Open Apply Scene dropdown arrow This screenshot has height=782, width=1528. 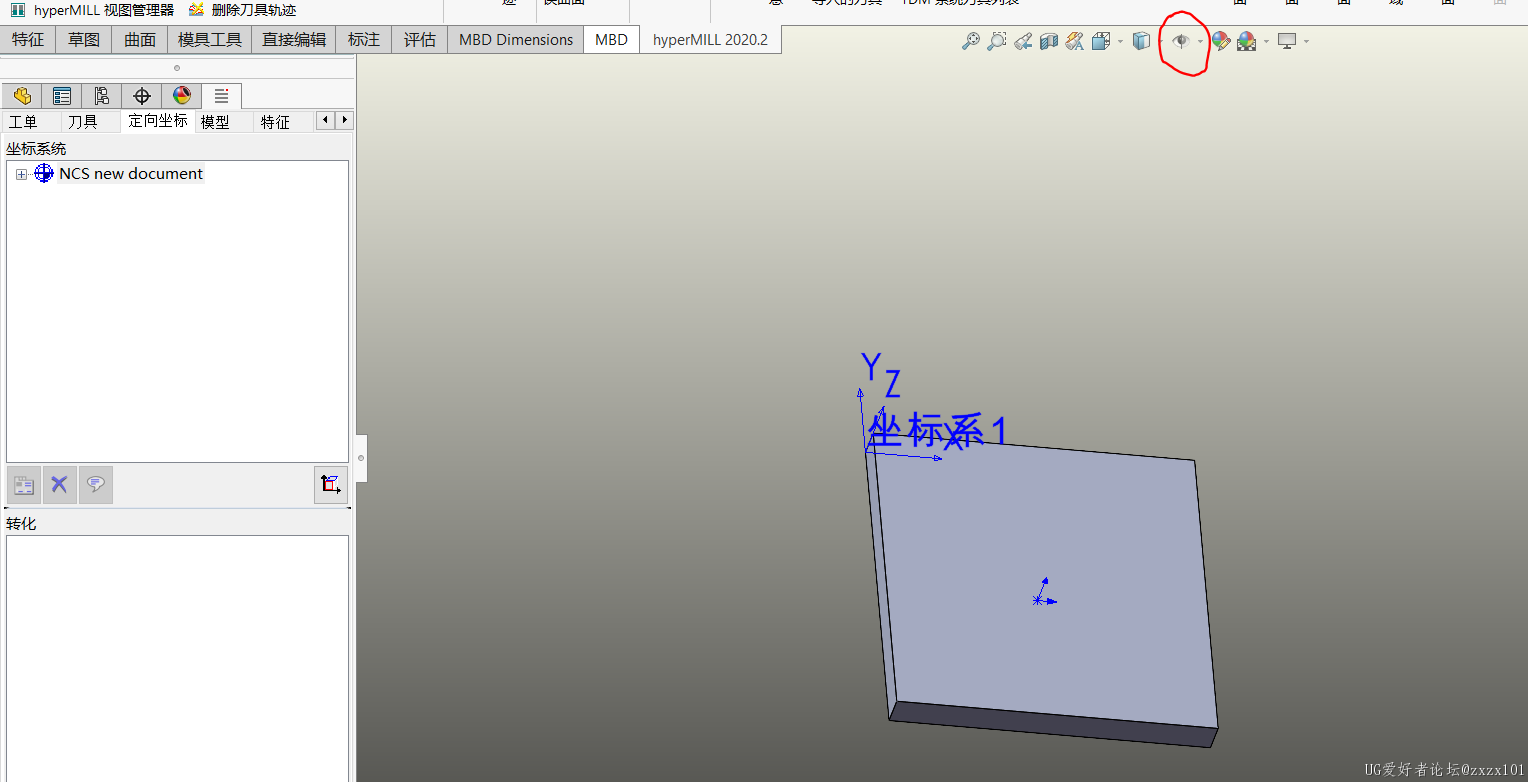point(1266,42)
